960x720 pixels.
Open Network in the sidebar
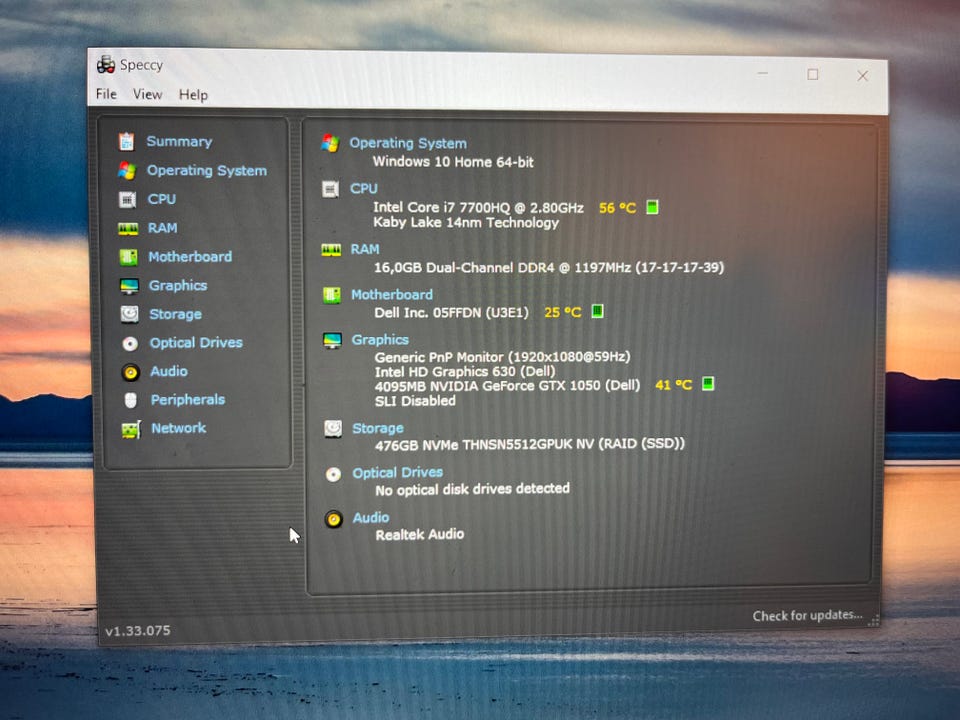pos(179,428)
